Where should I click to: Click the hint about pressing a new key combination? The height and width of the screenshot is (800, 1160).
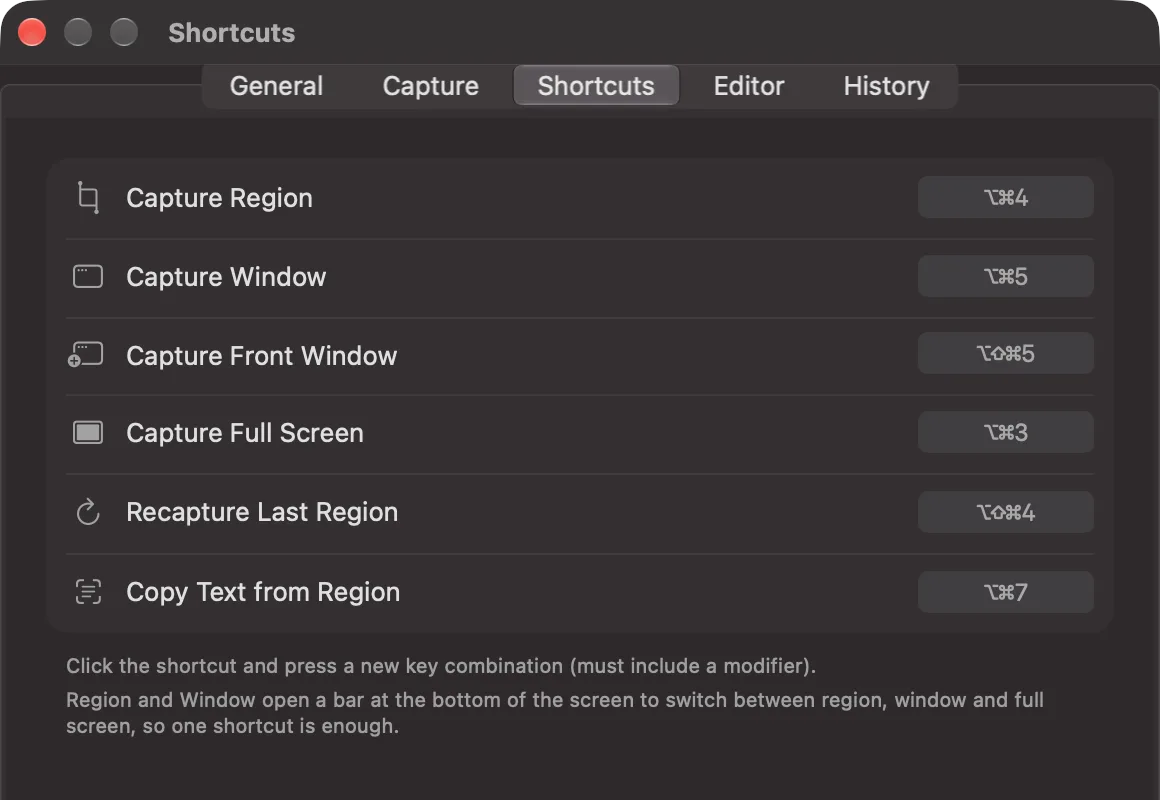(x=441, y=666)
